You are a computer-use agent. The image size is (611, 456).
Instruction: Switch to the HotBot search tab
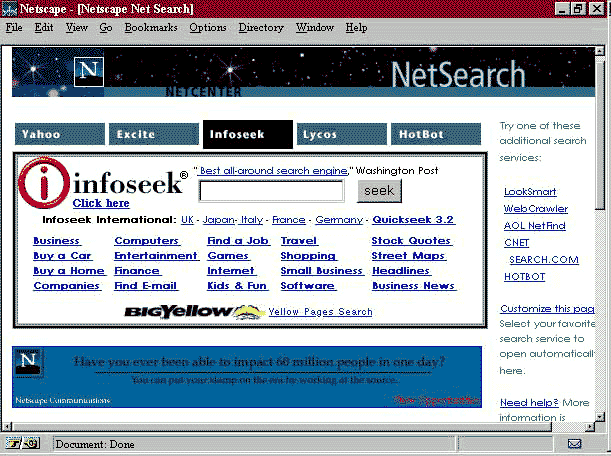[436, 134]
